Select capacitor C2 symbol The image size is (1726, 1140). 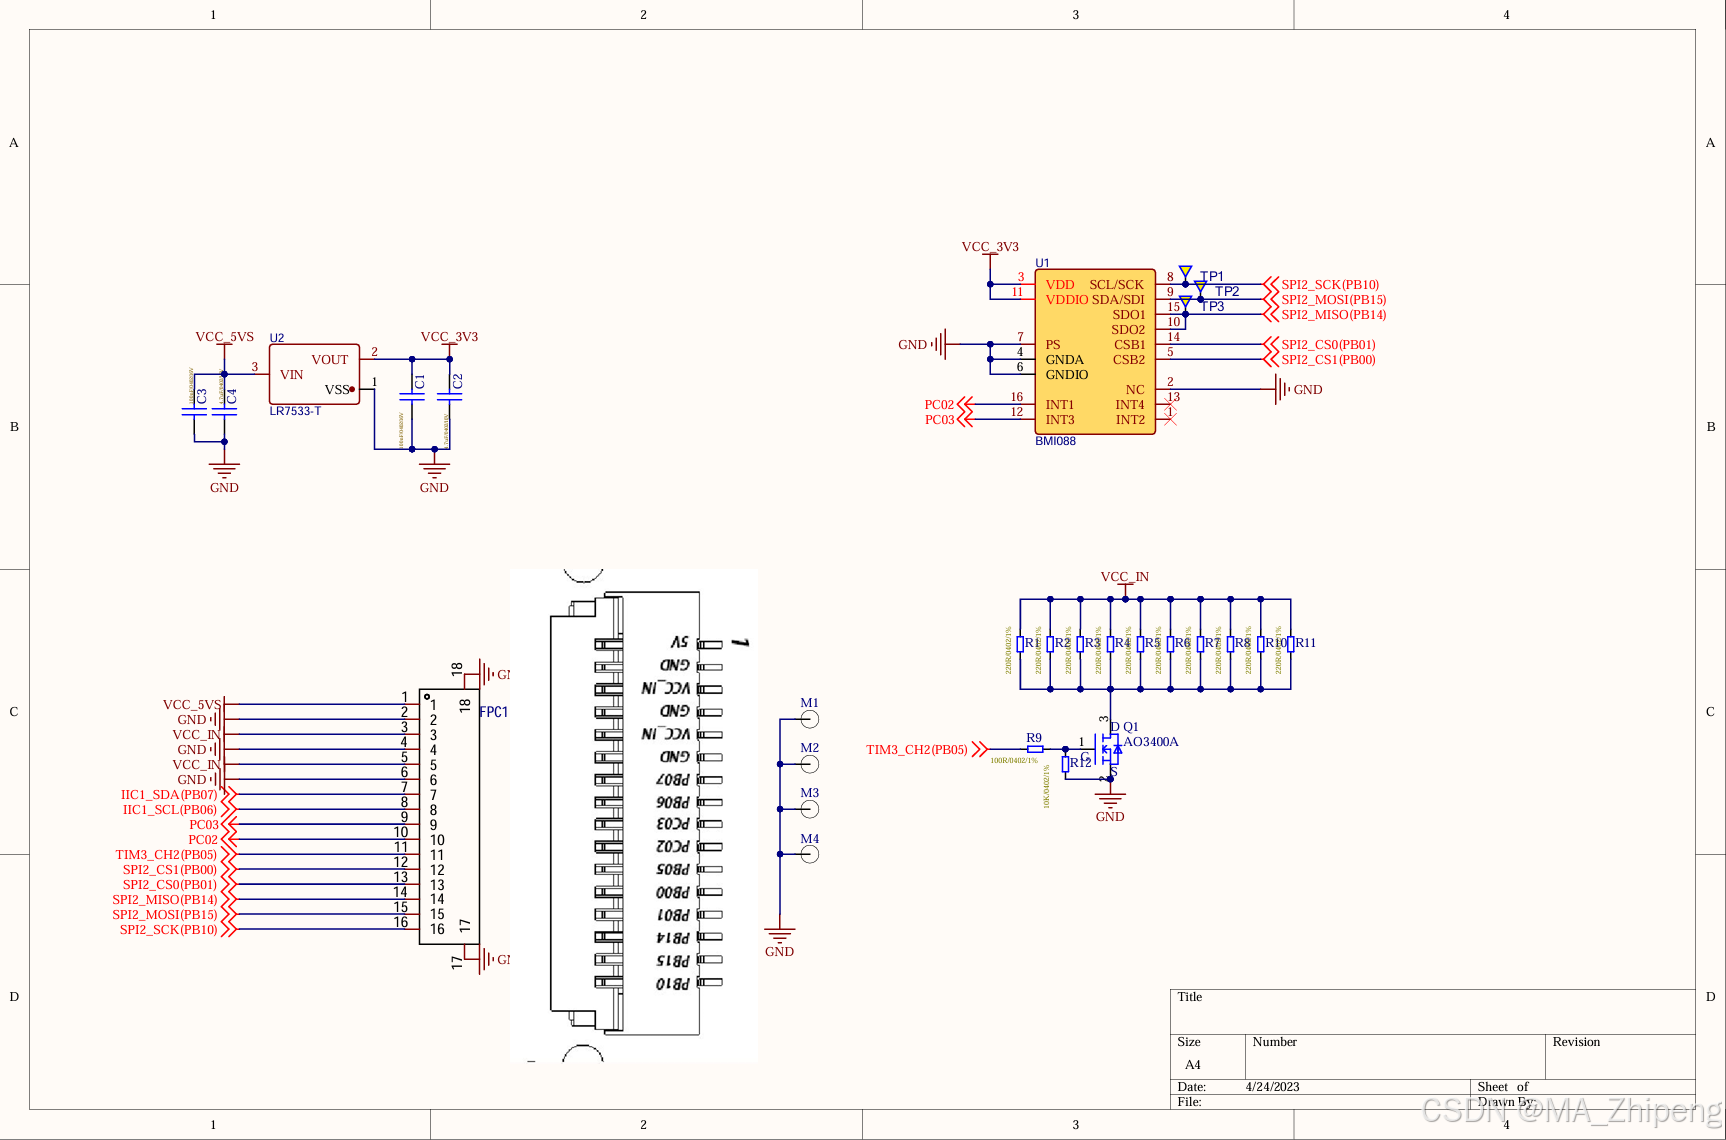(x=450, y=395)
